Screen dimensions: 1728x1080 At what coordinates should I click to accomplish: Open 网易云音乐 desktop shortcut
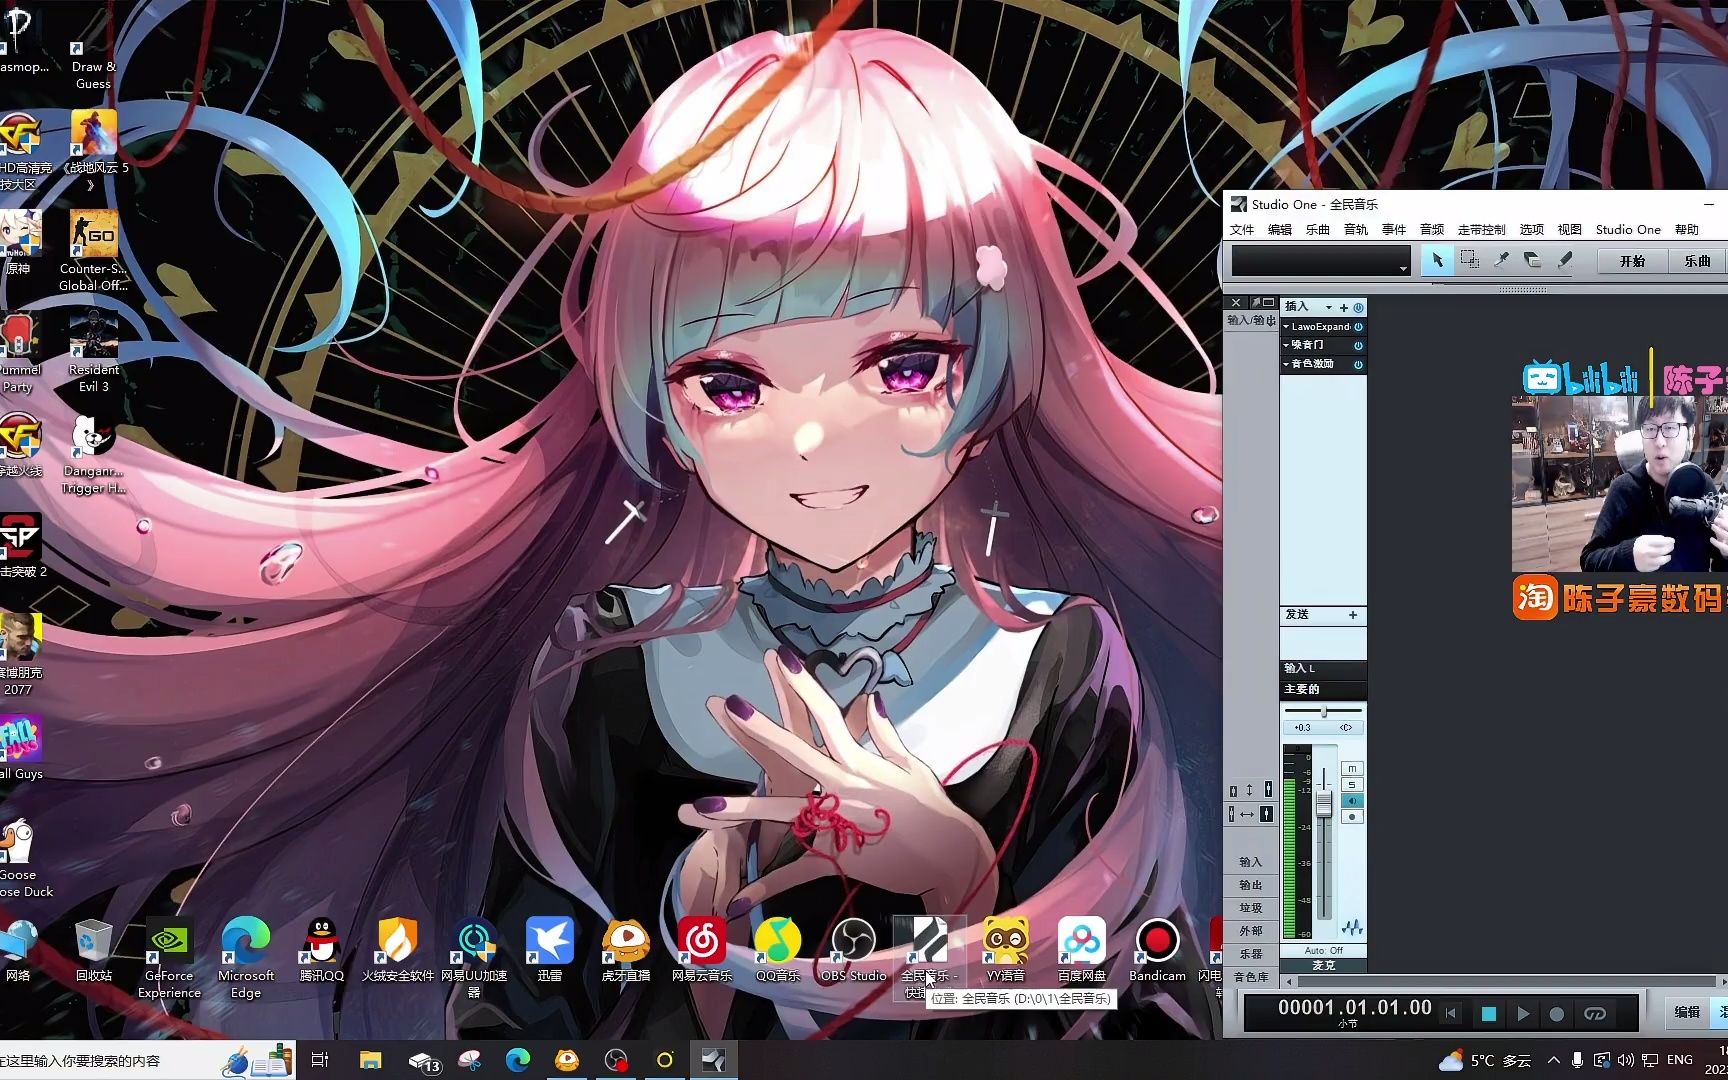[x=702, y=951]
